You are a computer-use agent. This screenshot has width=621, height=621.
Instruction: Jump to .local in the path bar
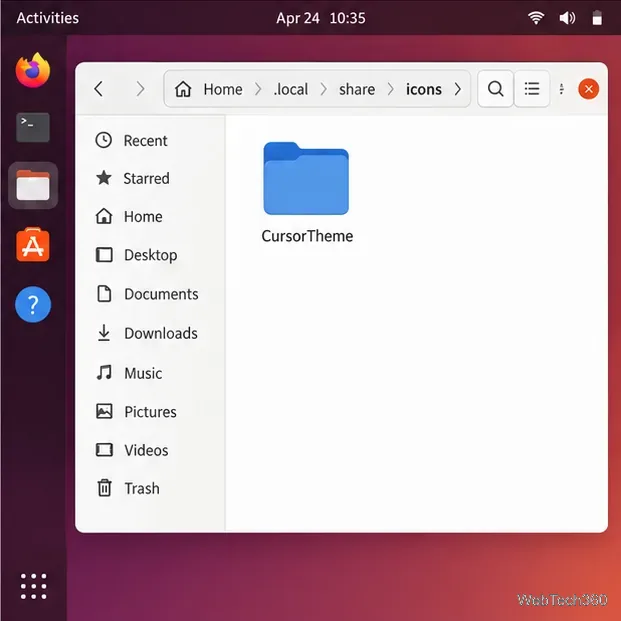pos(290,89)
